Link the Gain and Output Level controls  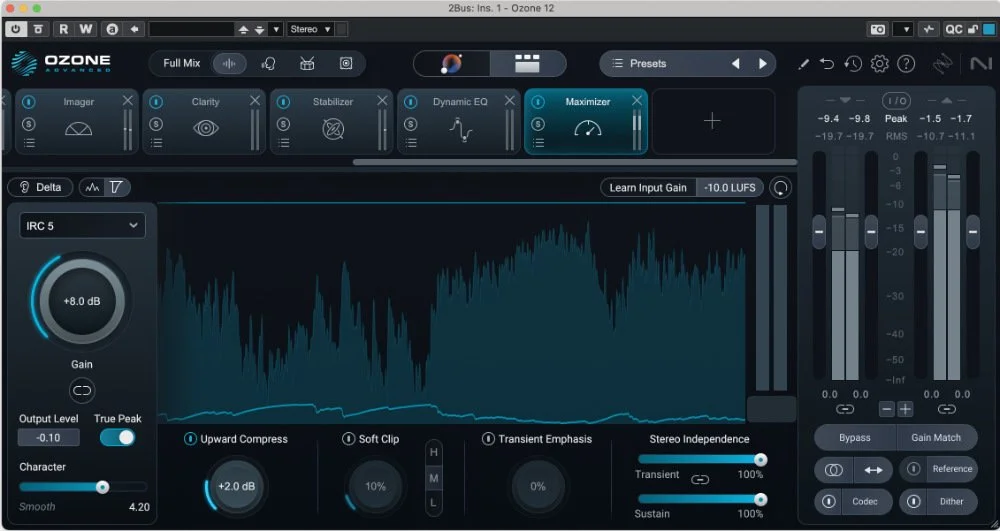pyautogui.click(x=82, y=391)
